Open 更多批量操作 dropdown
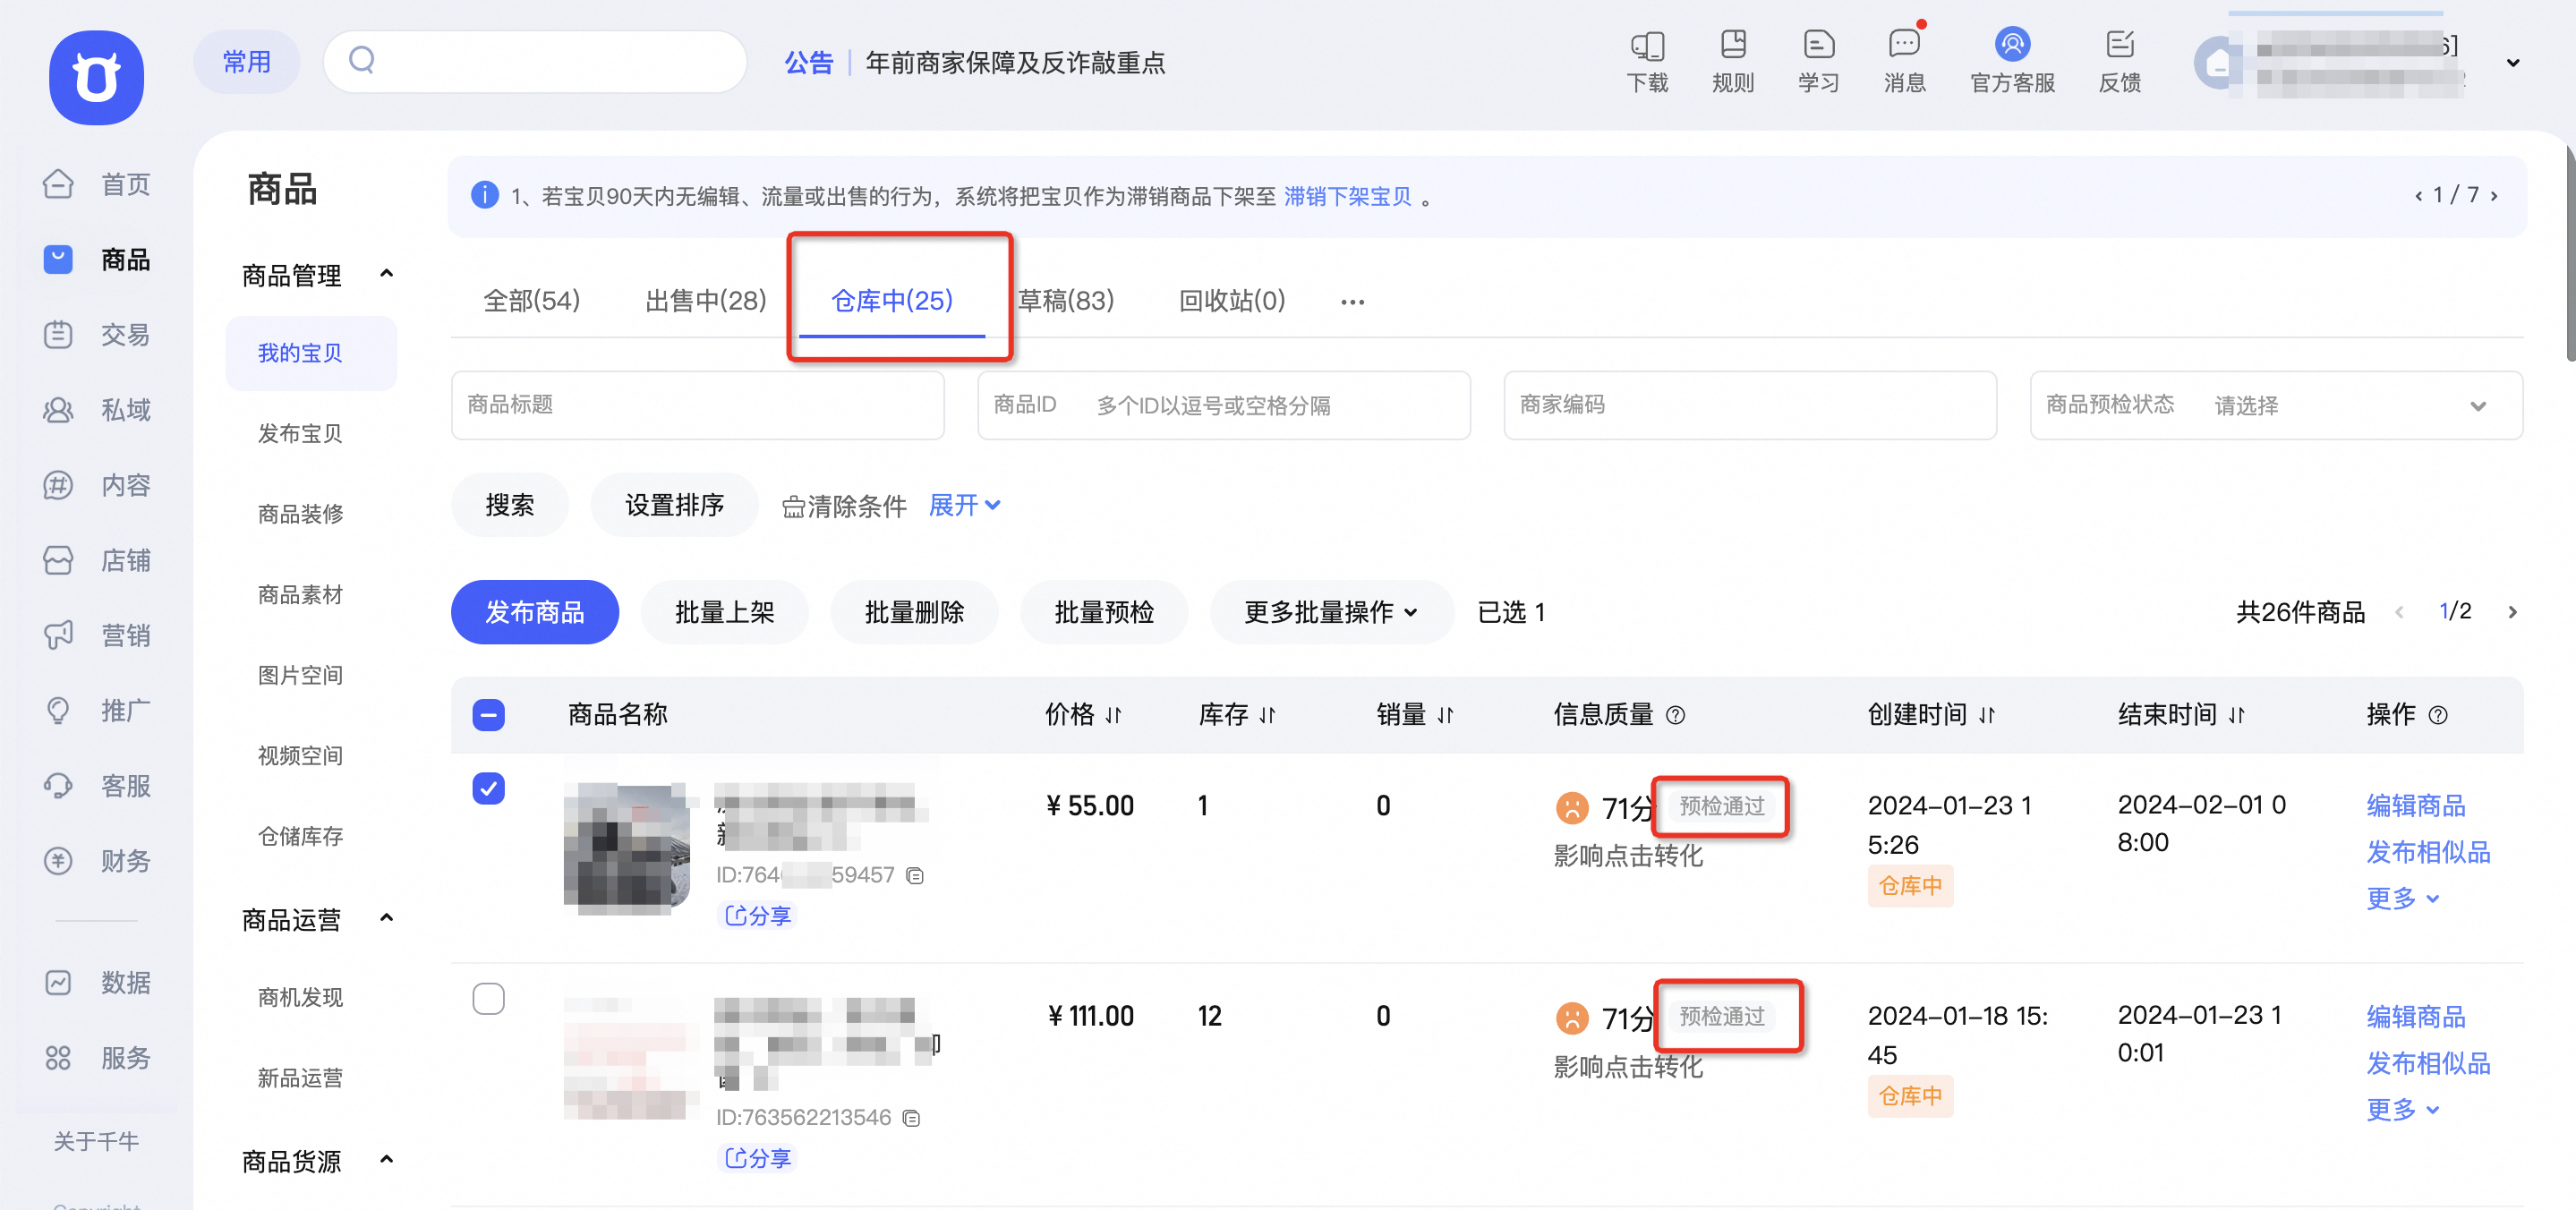Screen dimensions: 2576x1210 pyautogui.click(x=1331, y=612)
